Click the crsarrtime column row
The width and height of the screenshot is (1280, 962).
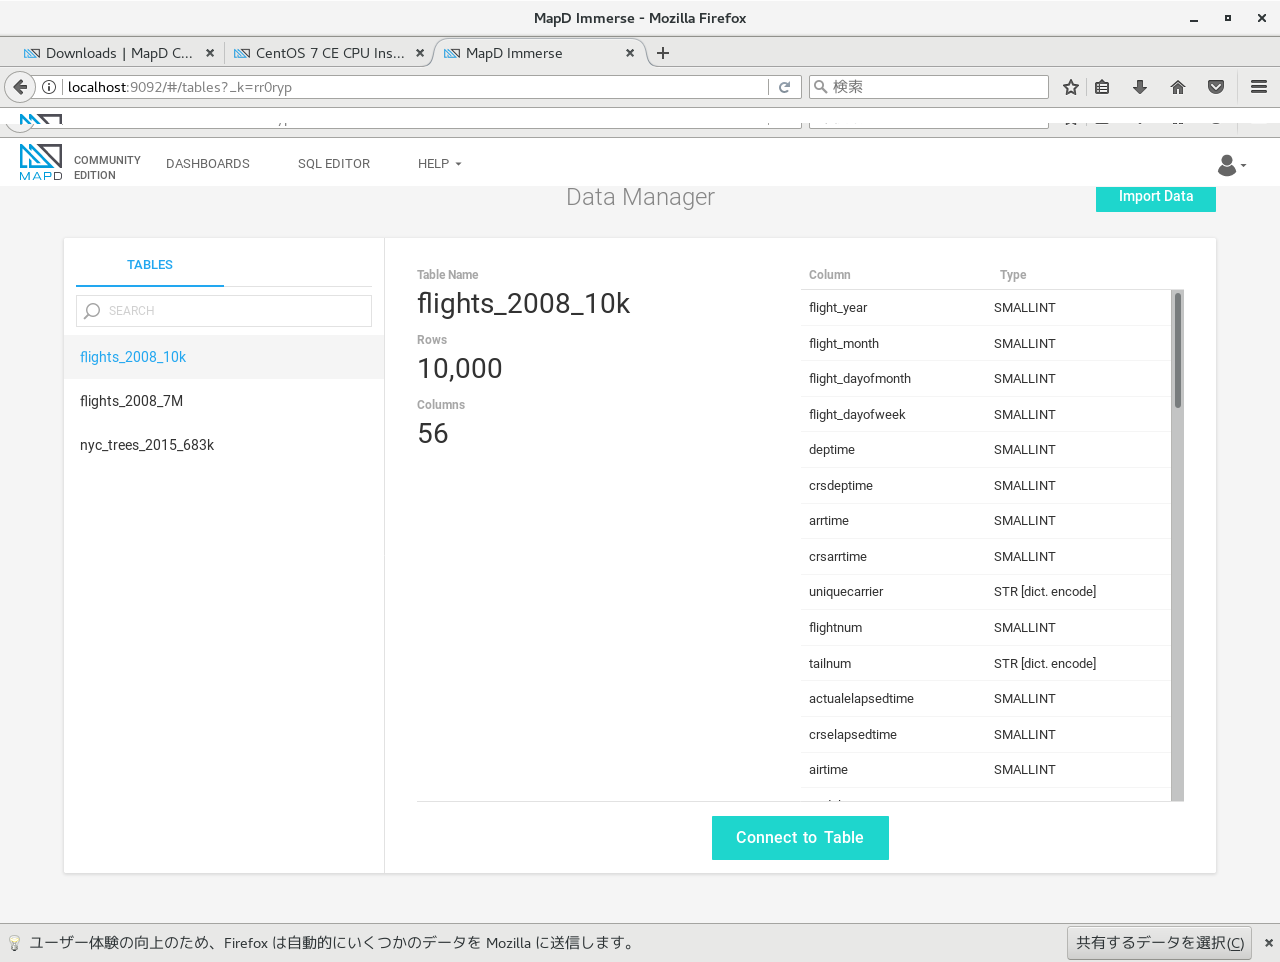[986, 556]
